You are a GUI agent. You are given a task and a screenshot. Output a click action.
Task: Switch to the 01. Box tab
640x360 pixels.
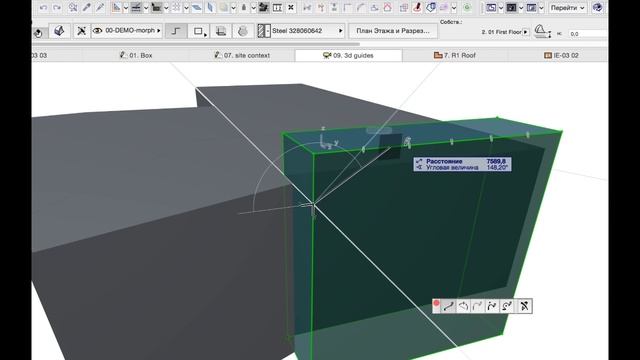[136, 55]
